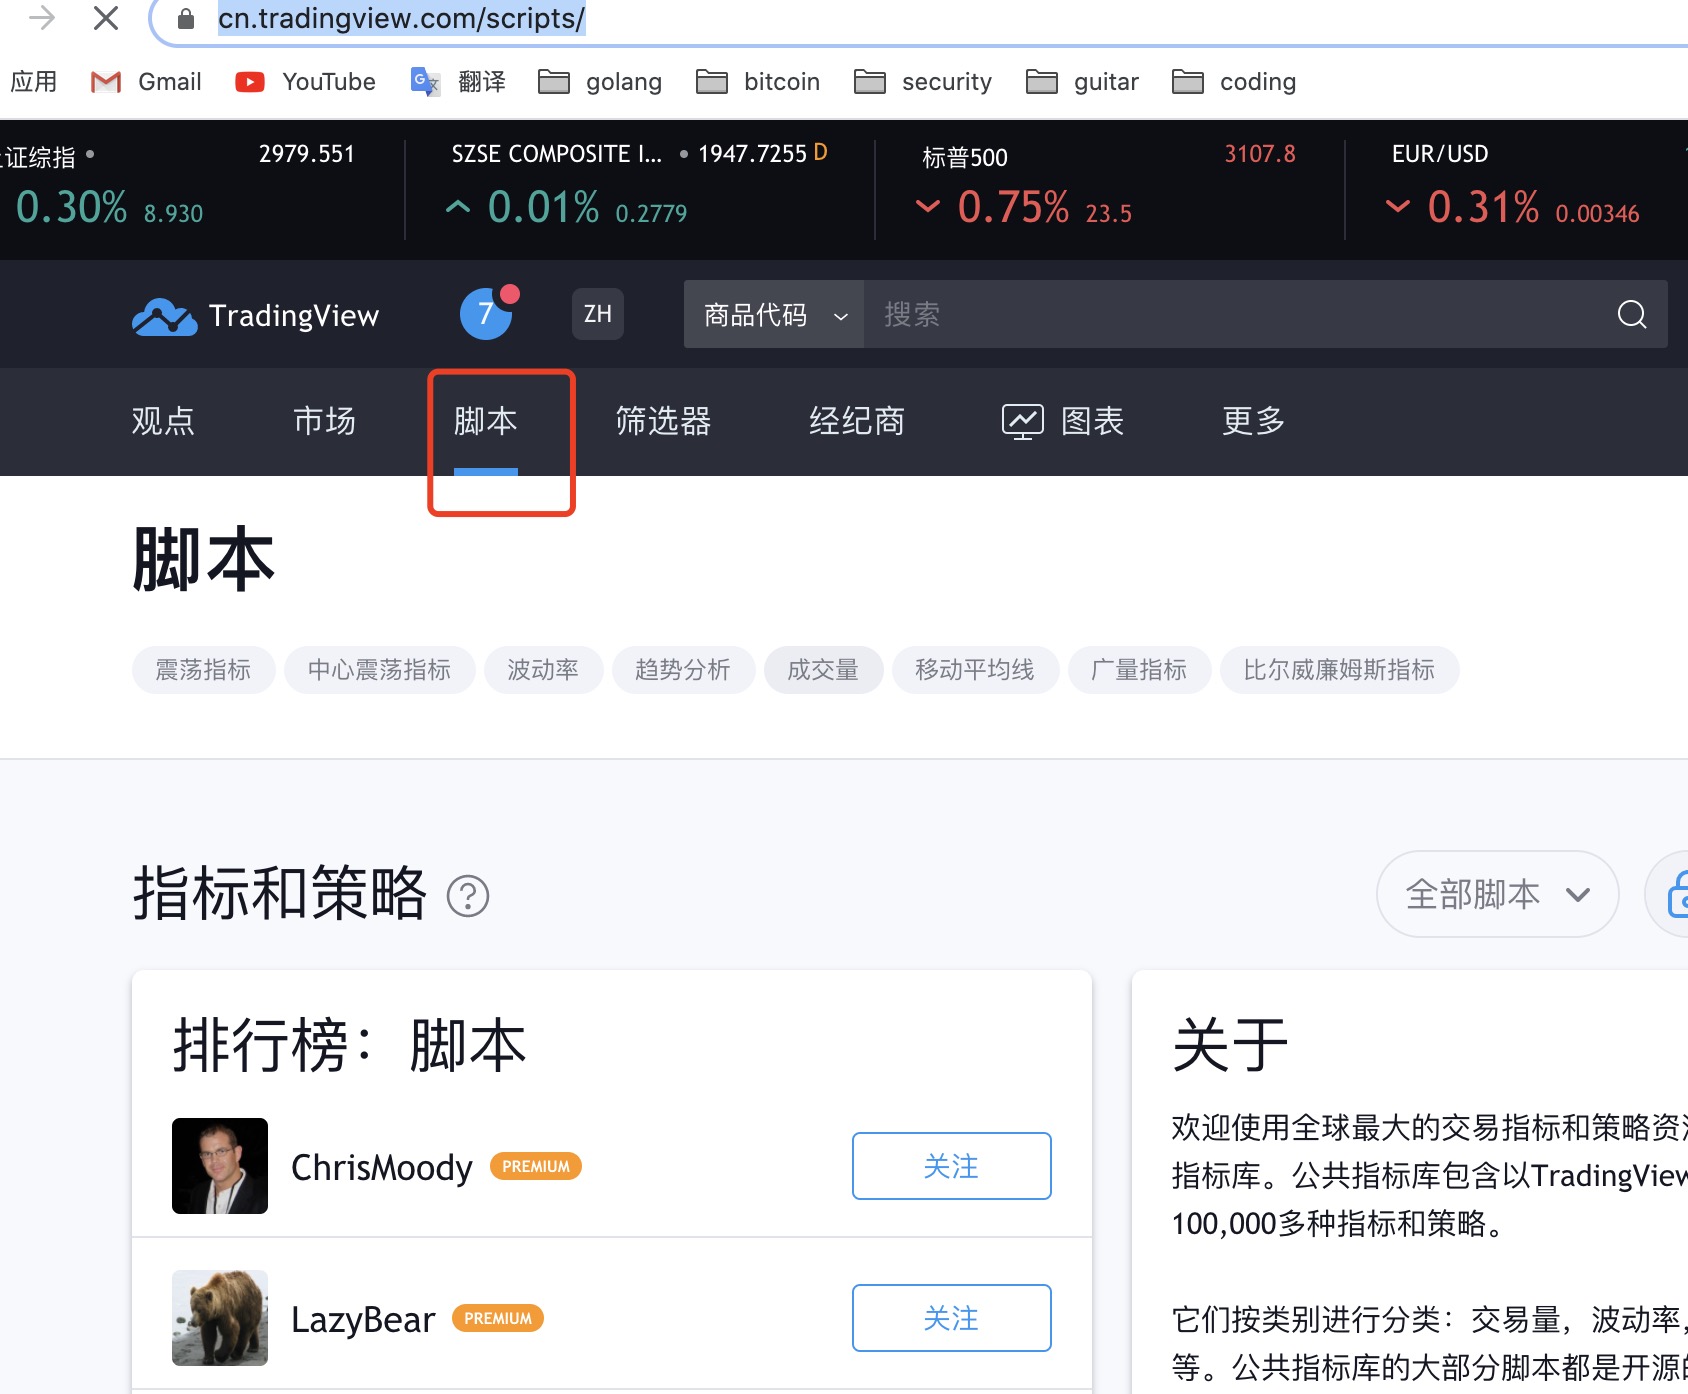The height and width of the screenshot is (1394, 1688).
Task: Open the notifications badge showing 7
Action: pos(486,314)
